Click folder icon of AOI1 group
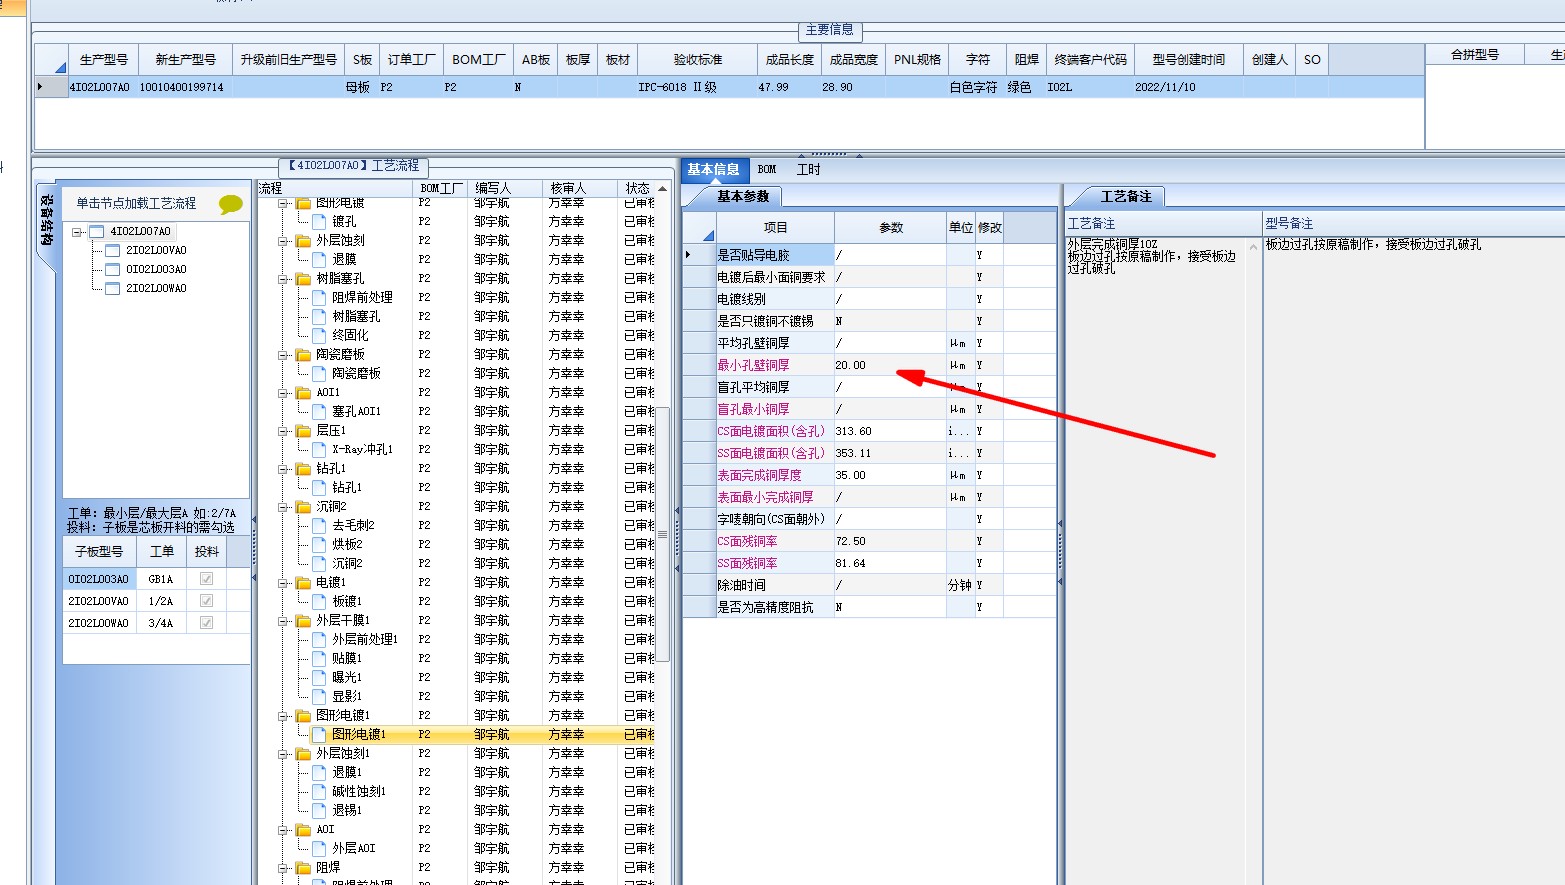 click(x=304, y=393)
